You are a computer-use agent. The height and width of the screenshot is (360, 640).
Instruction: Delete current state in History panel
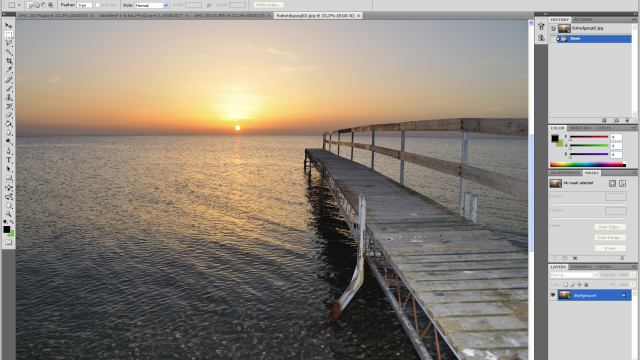(x=627, y=120)
